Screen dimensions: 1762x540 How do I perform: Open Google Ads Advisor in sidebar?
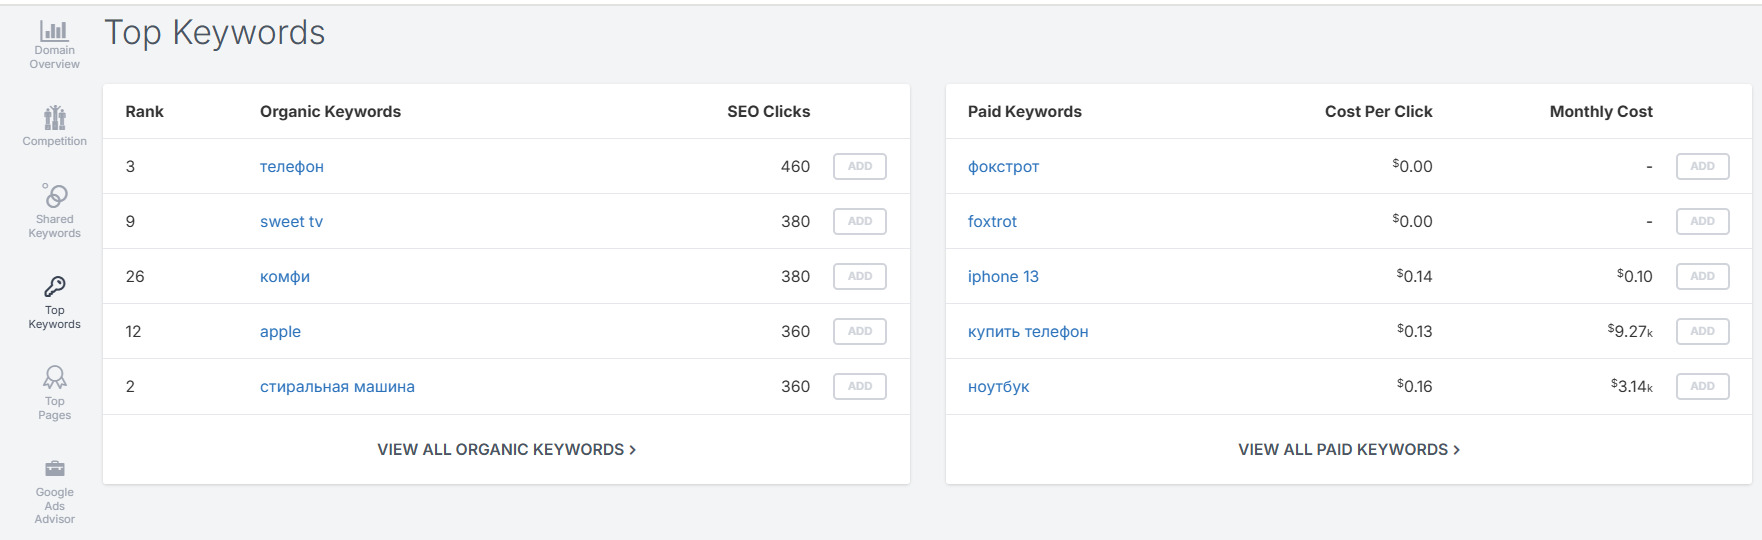pyautogui.click(x=54, y=492)
